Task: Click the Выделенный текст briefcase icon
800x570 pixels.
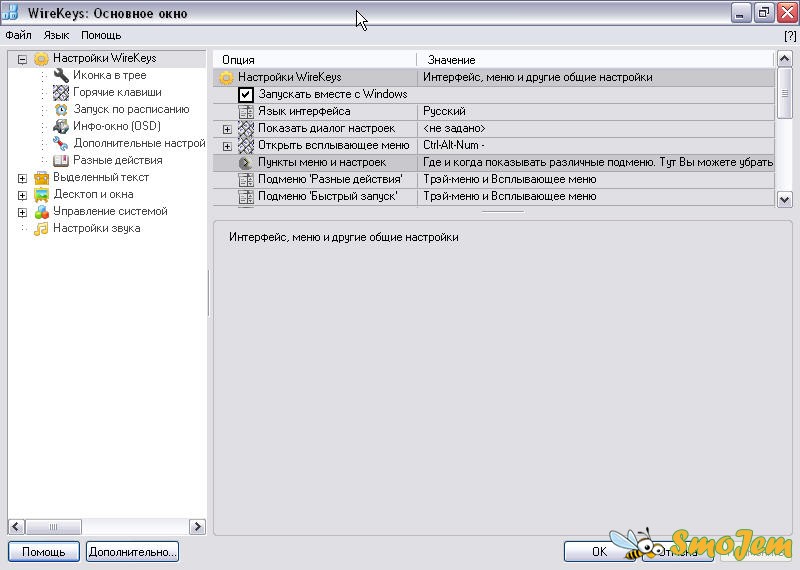Action: tap(41, 178)
